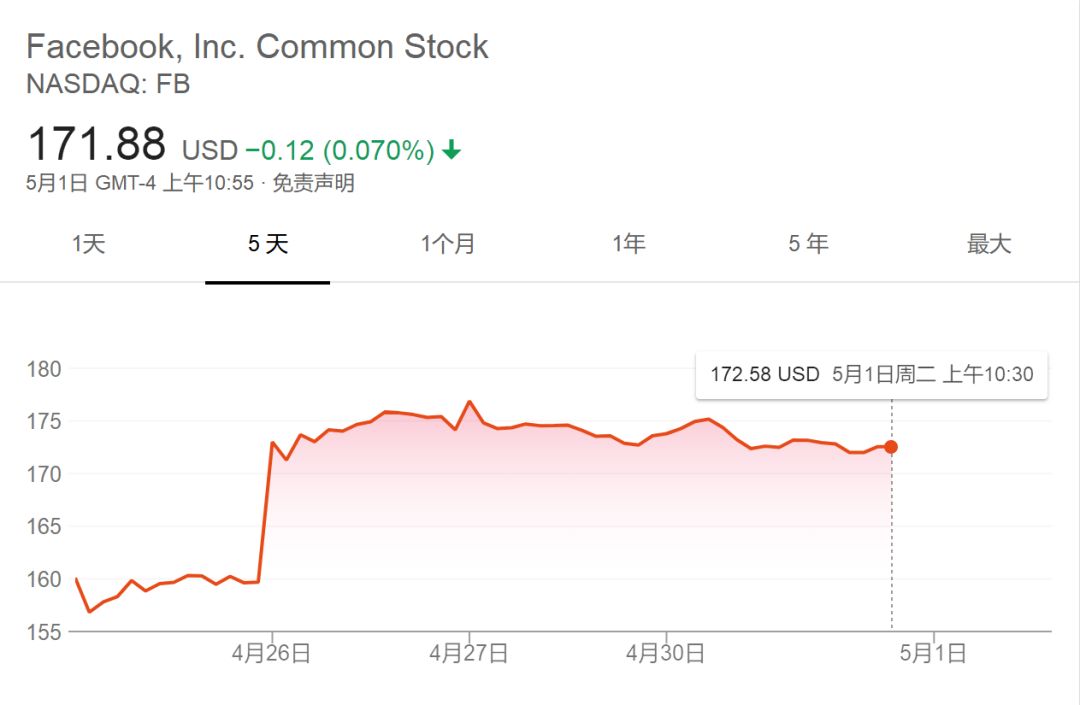Click the green down arrow icon
1080x705 pixels.
pyautogui.click(x=452, y=150)
